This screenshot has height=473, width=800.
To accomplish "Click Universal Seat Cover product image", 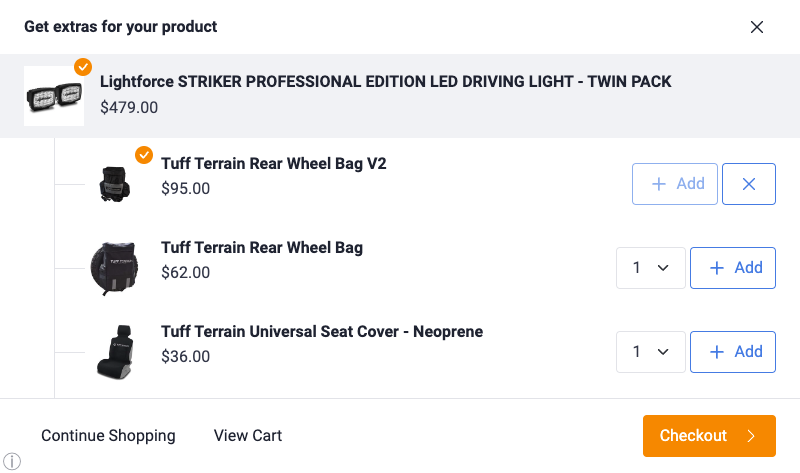I will [x=115, y=351].
